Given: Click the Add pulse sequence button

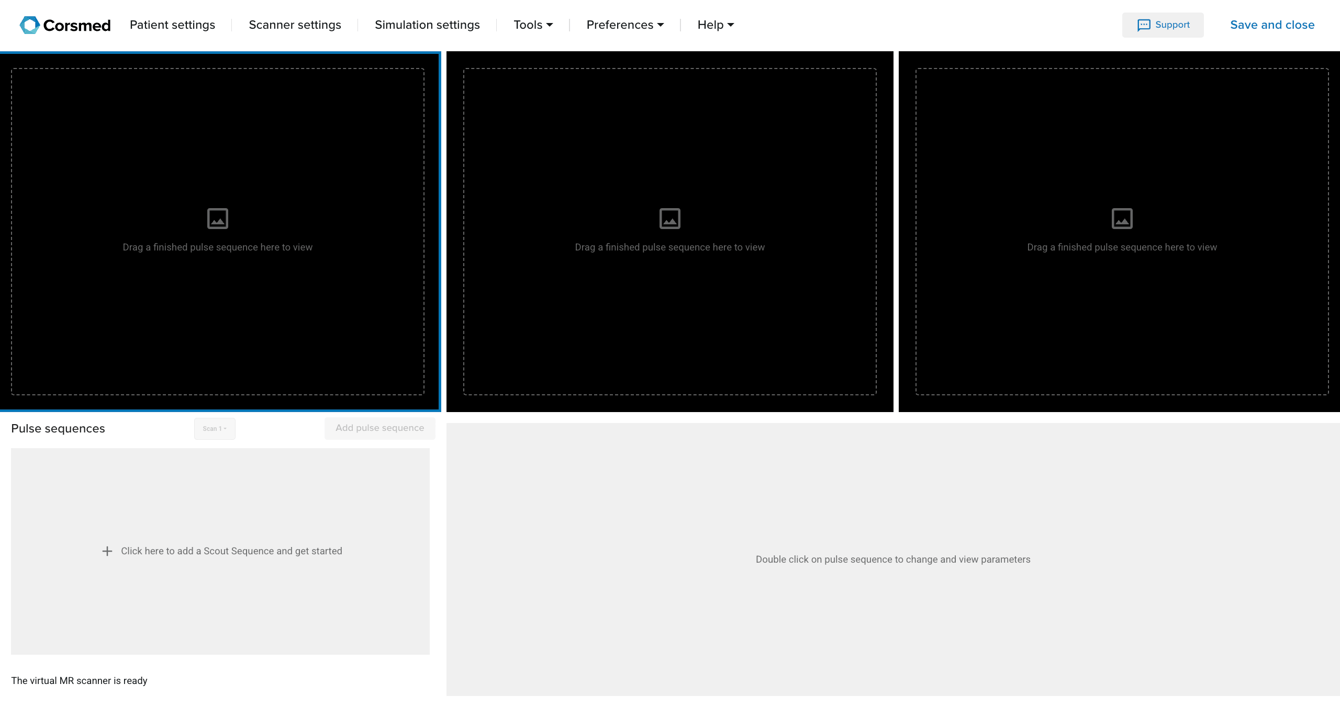Looking at the screenshot, I should (x=380, y=428).
